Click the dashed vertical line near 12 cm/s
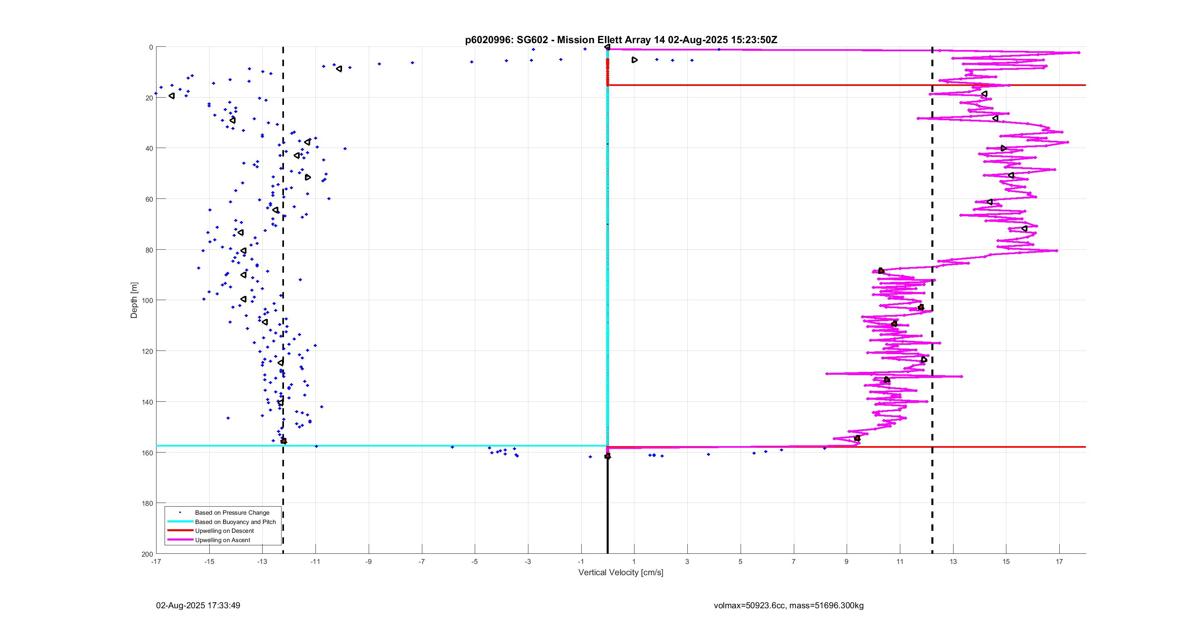The image size is (1200, 622). point(932,300)
